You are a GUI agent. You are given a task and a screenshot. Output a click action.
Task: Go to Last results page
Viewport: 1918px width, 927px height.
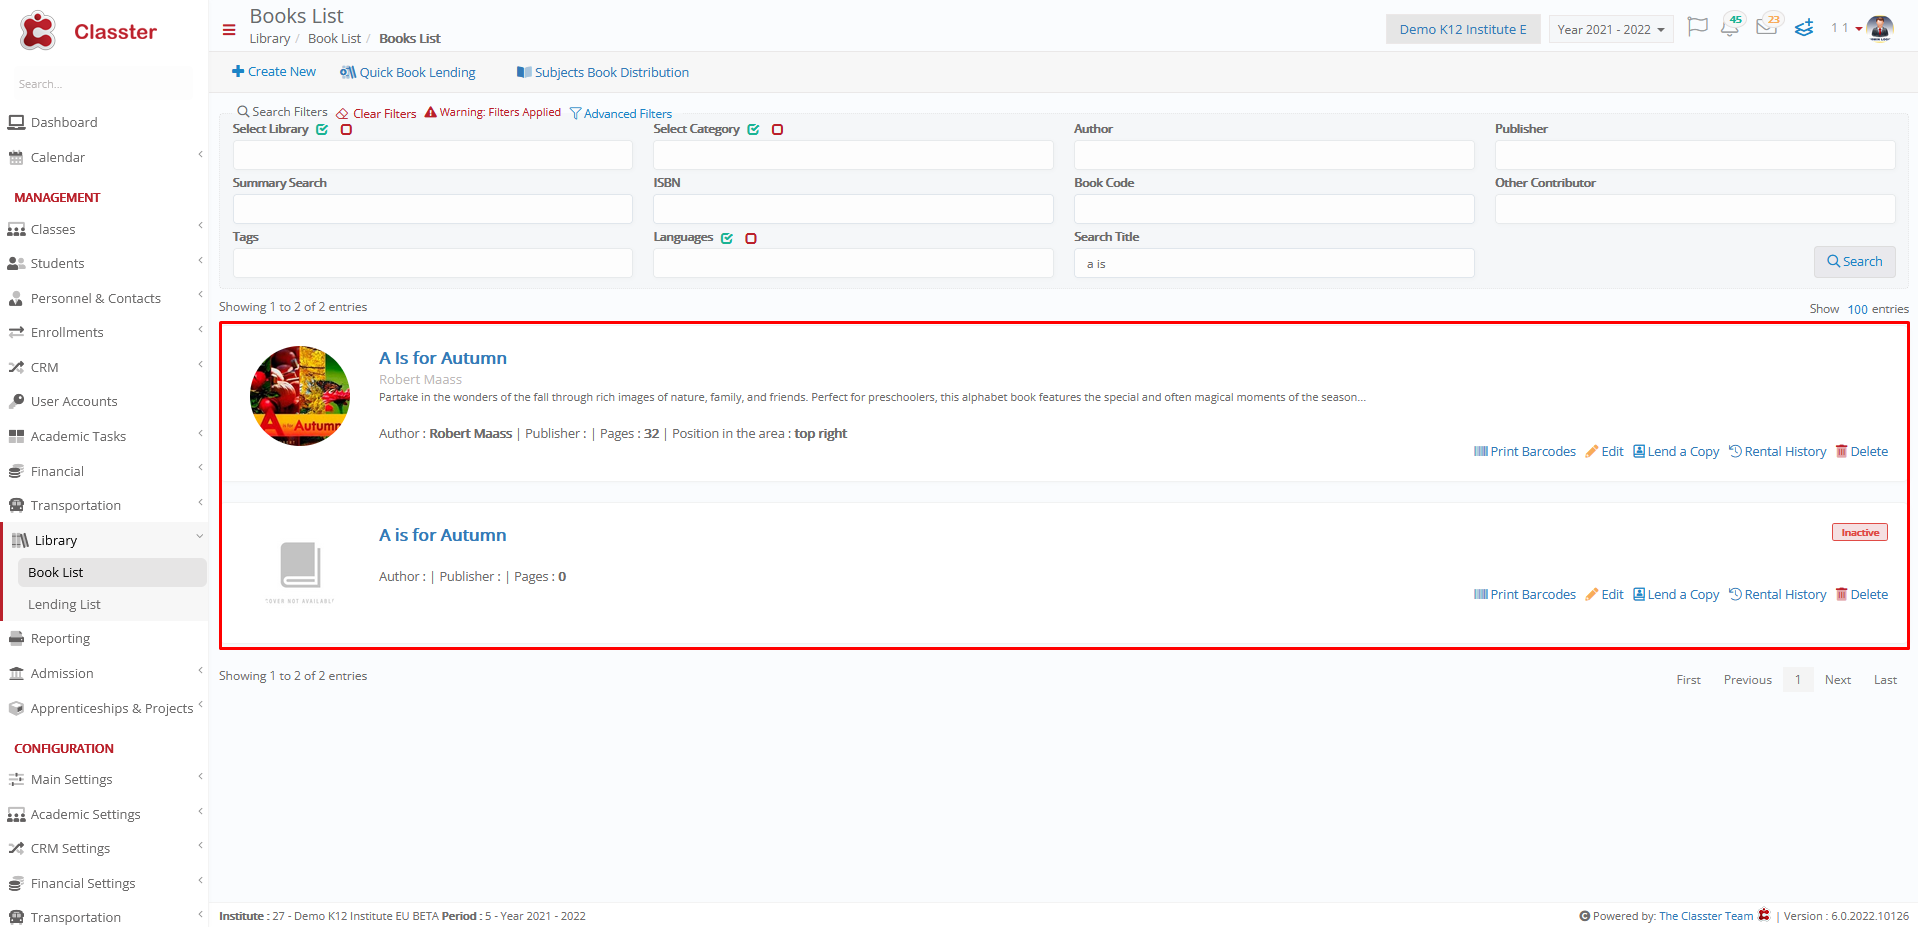pos(1885,680)
